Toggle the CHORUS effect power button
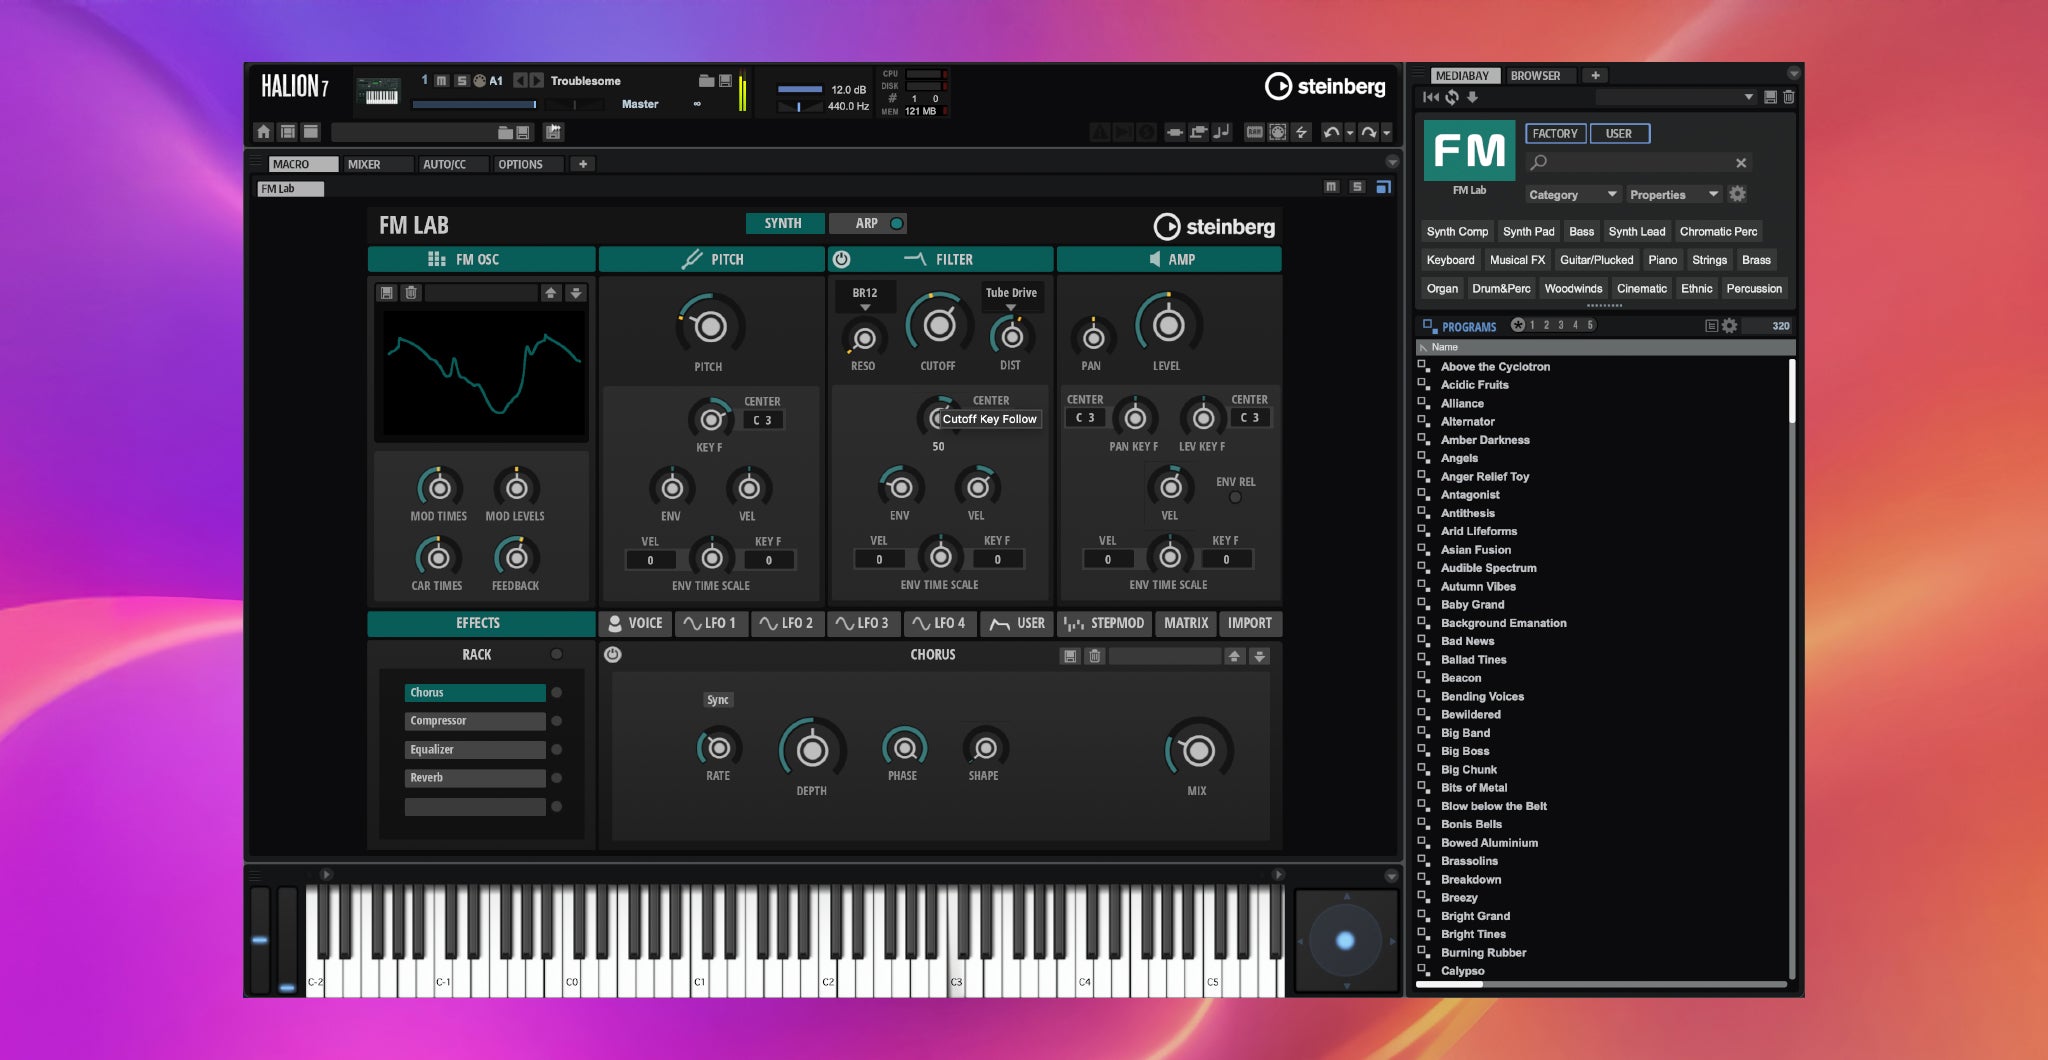Image resolution: width=2048 pixels, height=1060 pixels. 613,654
